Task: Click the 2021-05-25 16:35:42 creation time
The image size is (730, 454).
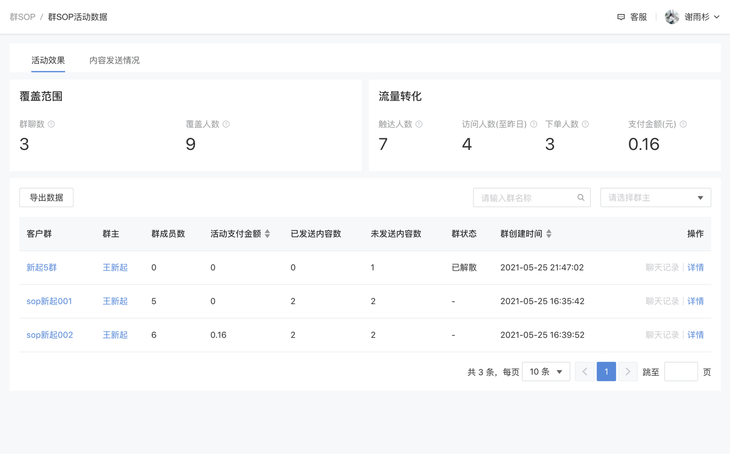Action: [x=542, y=301]
